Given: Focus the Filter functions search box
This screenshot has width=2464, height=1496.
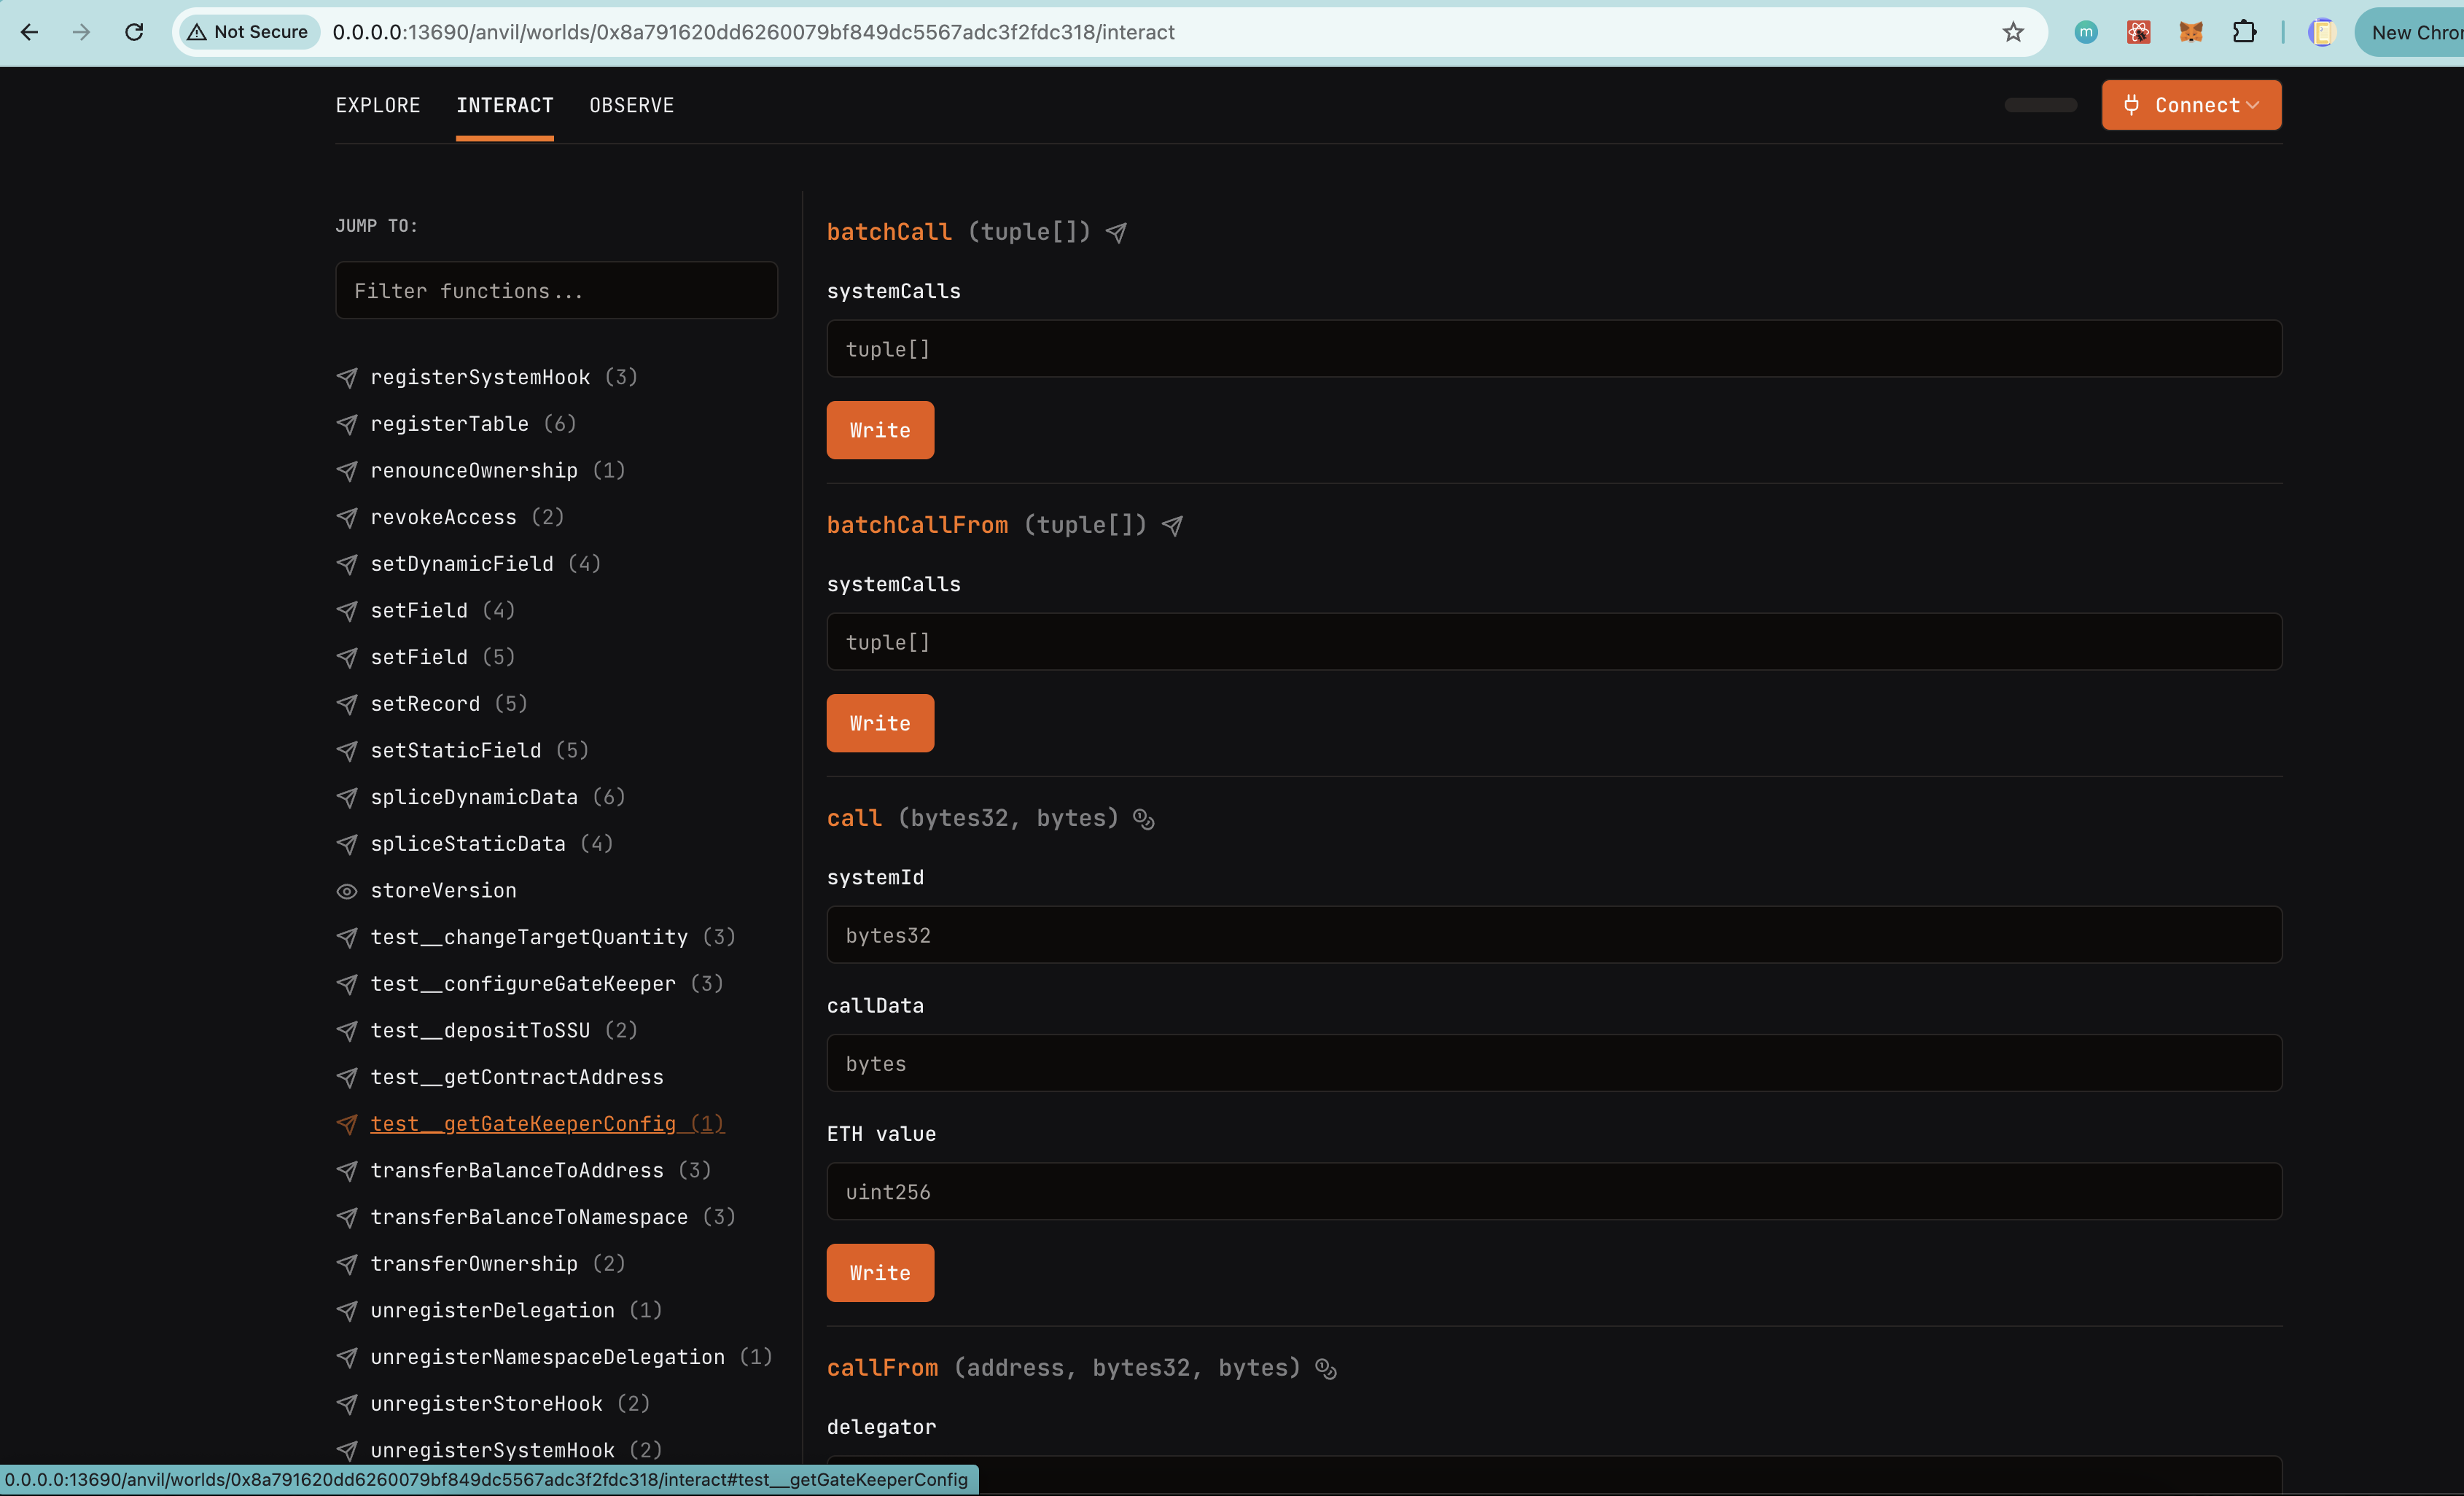Looking at the screenshot, I should [556, 291].
